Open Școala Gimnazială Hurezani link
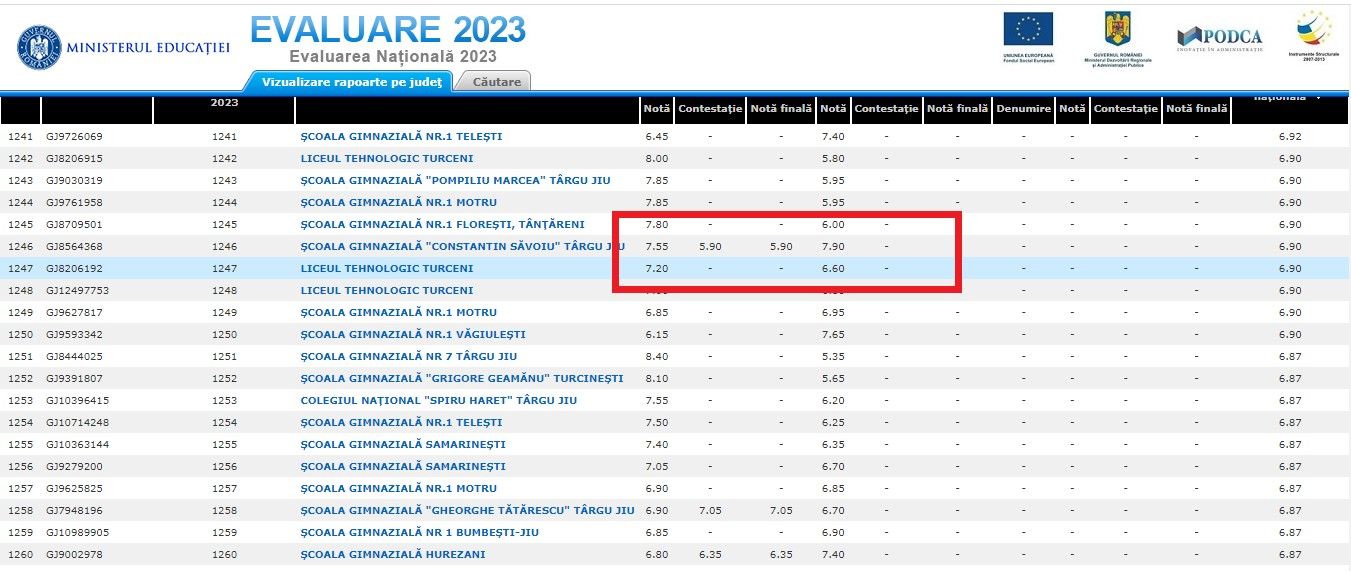 click(x=393, y=554)
